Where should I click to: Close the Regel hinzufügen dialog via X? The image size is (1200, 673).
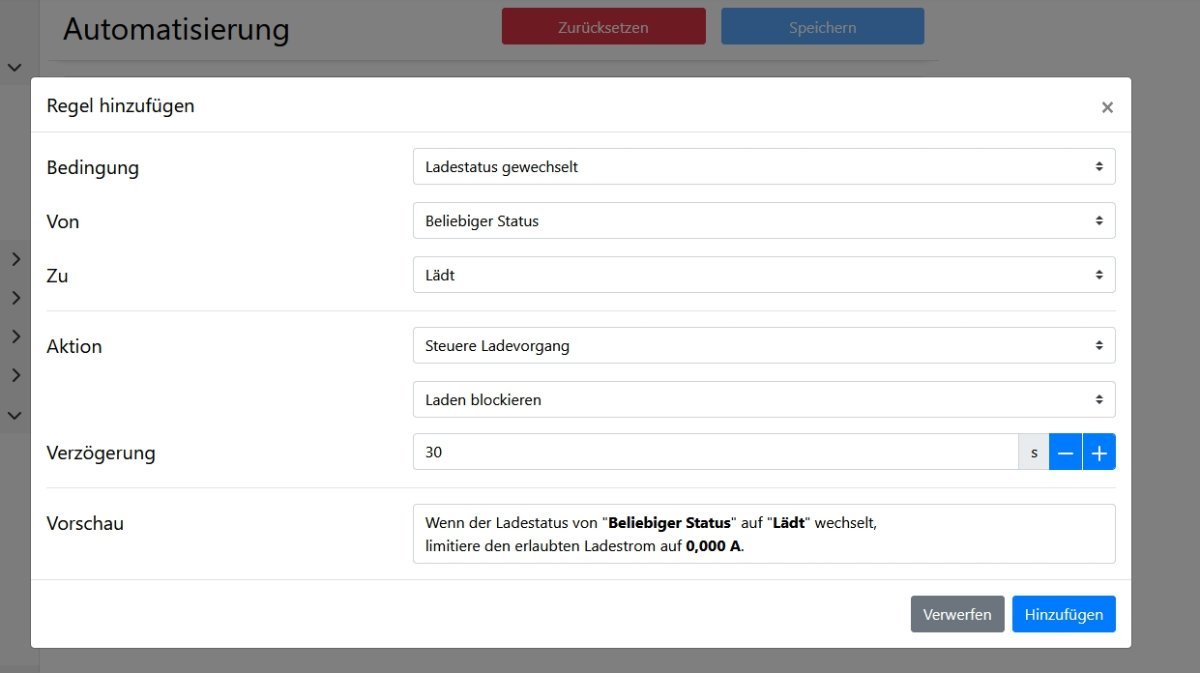click(x=1107, y=107)
